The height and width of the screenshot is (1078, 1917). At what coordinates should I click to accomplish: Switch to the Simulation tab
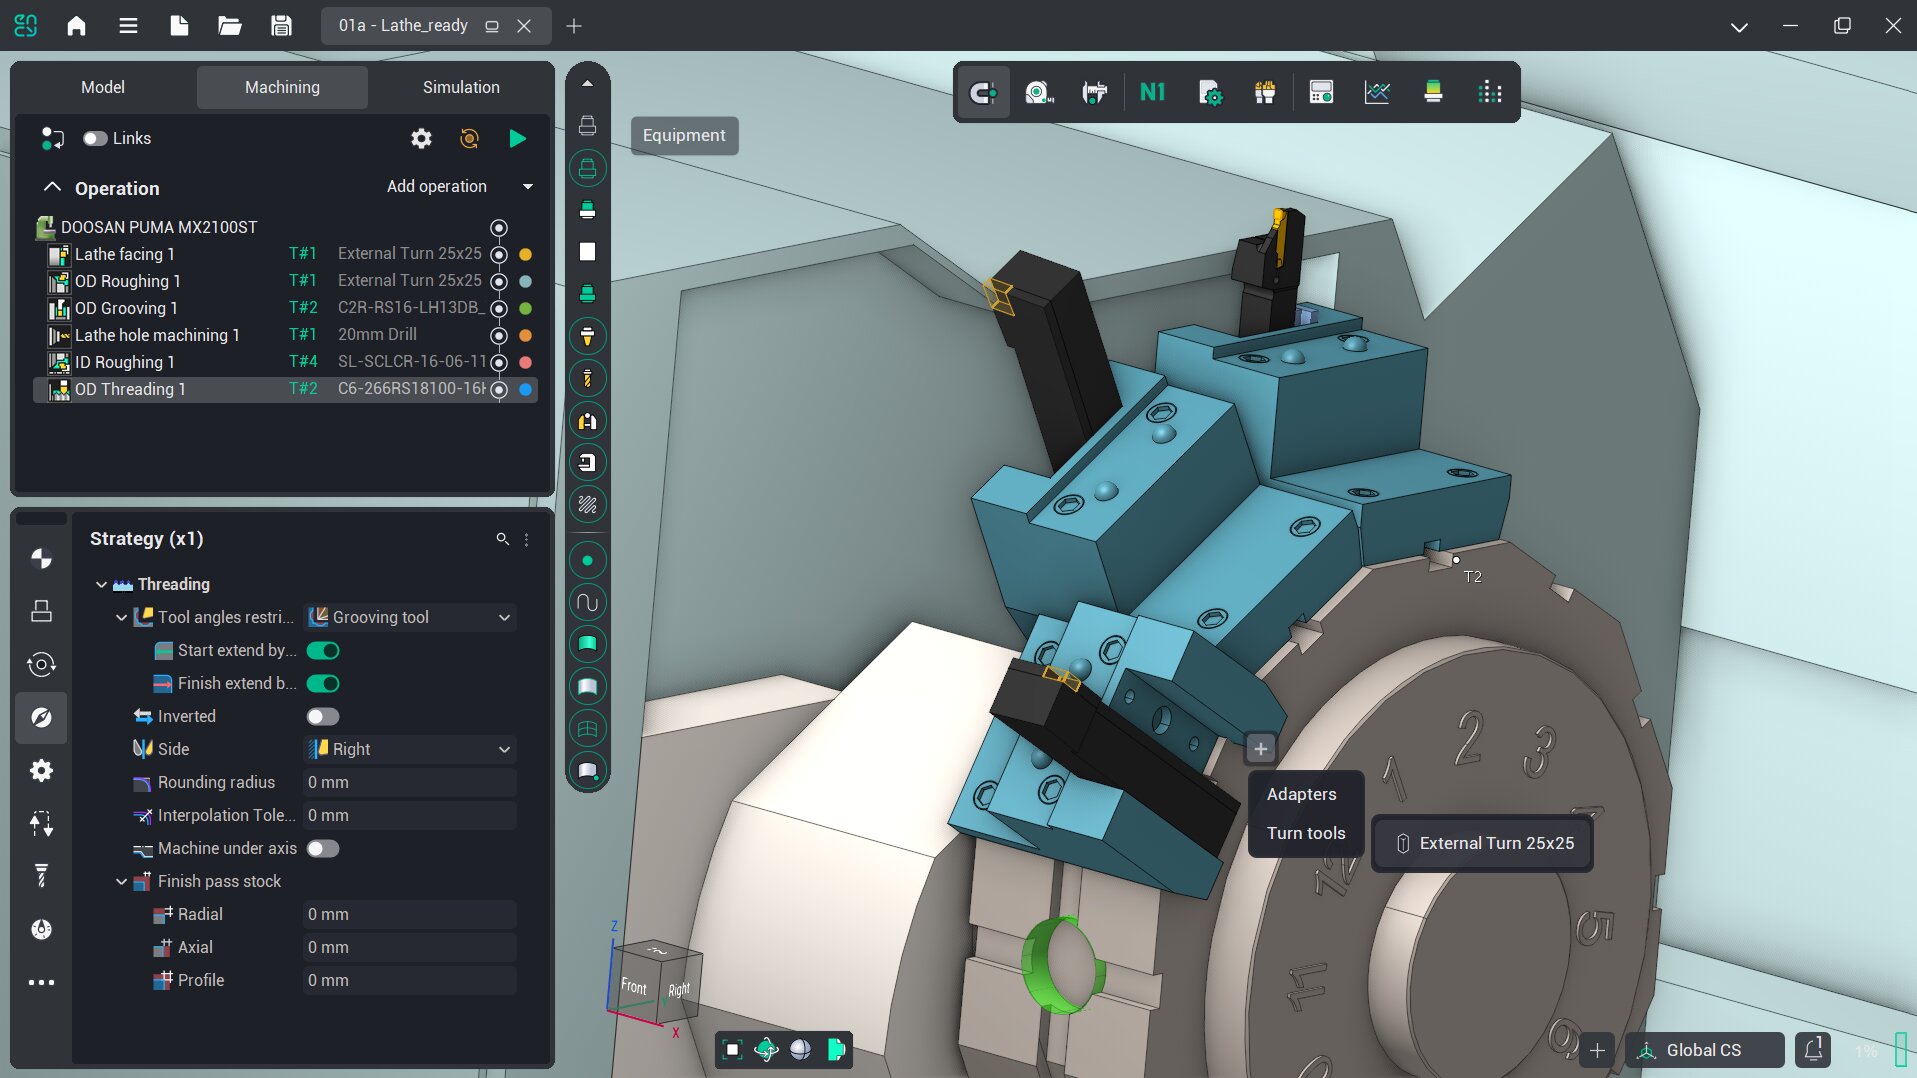(x=461, y=87)
